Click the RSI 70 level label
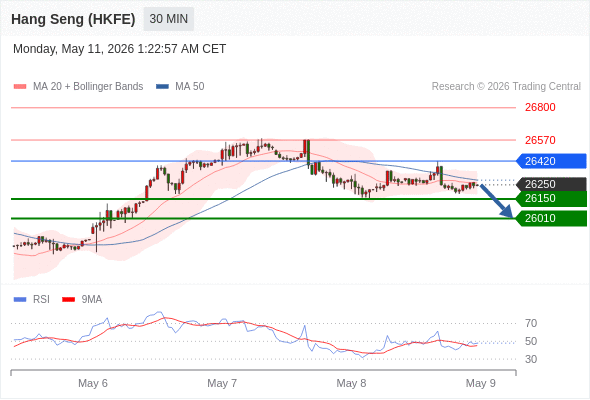 [531, 323]
